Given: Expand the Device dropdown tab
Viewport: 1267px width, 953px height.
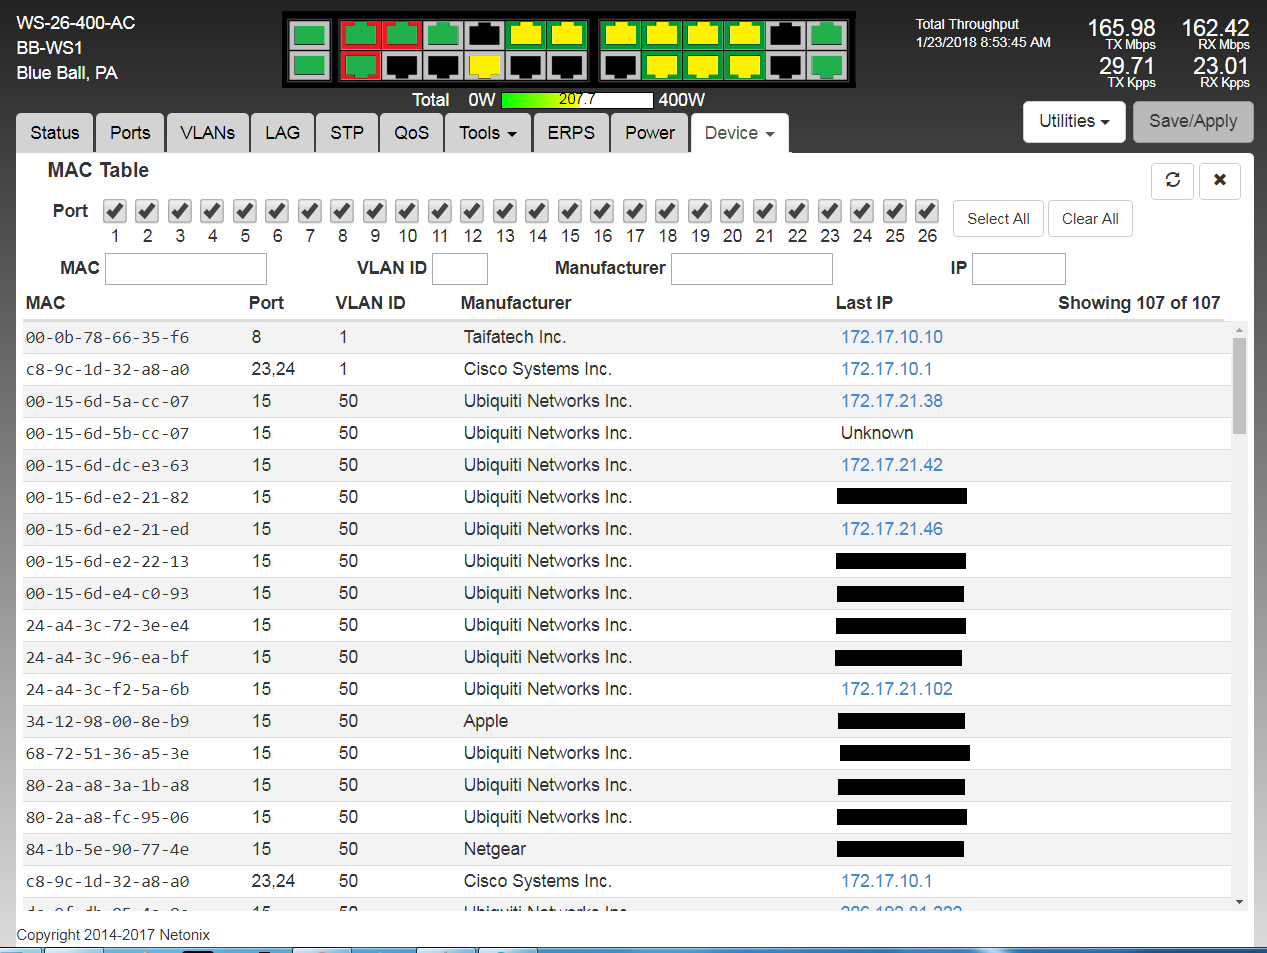Looking at the screenshot, I should [x=739, y=133].
